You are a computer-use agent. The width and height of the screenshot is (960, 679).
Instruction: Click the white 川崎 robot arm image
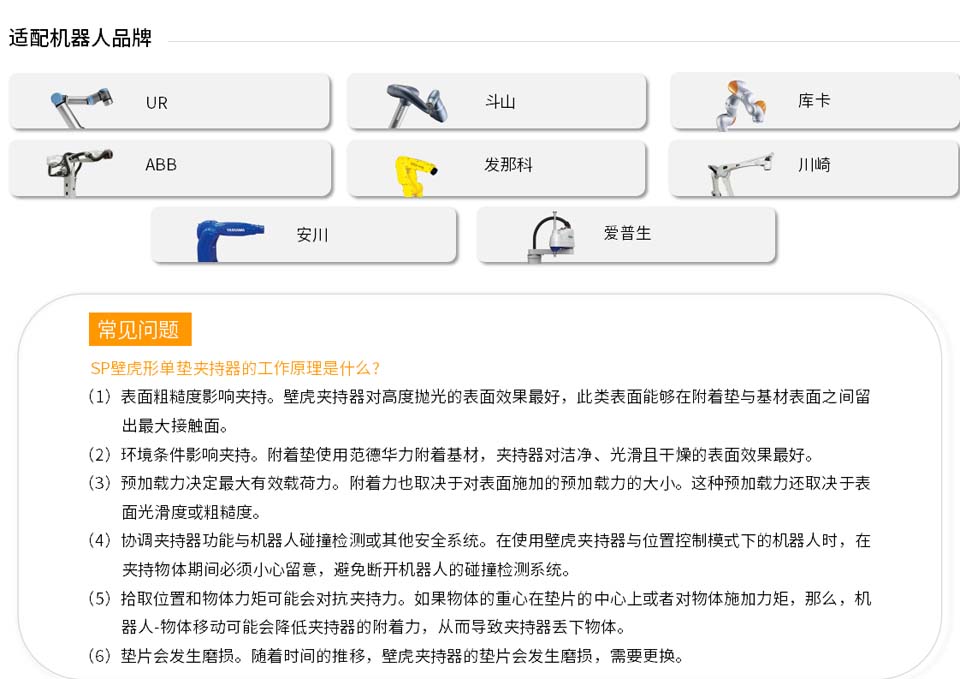pyautogui.click(x=741, y=174)
